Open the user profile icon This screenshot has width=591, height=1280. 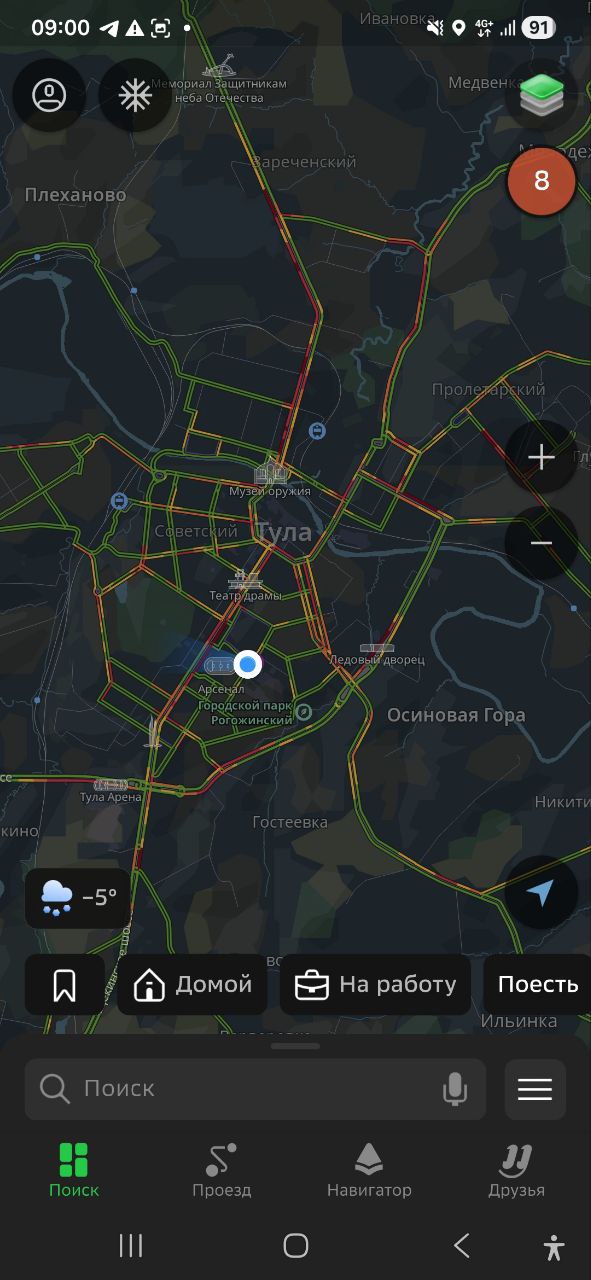(49, 95)
